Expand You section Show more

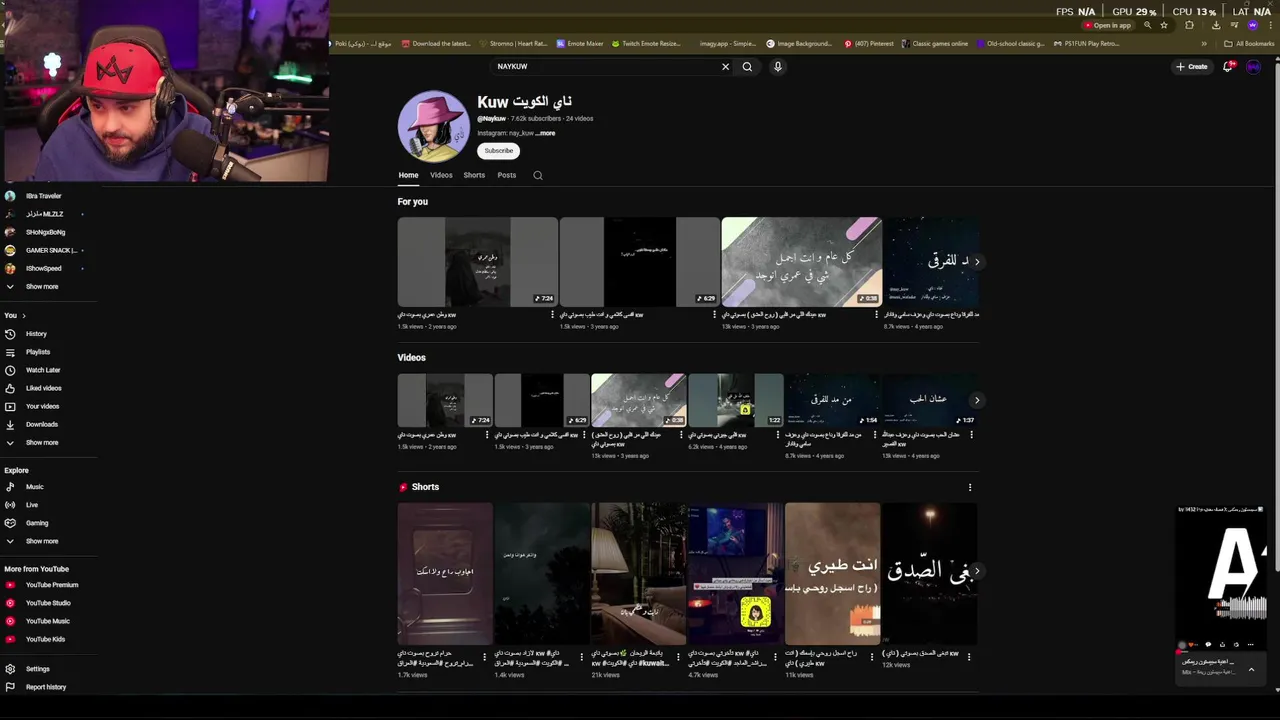[42, 442]
